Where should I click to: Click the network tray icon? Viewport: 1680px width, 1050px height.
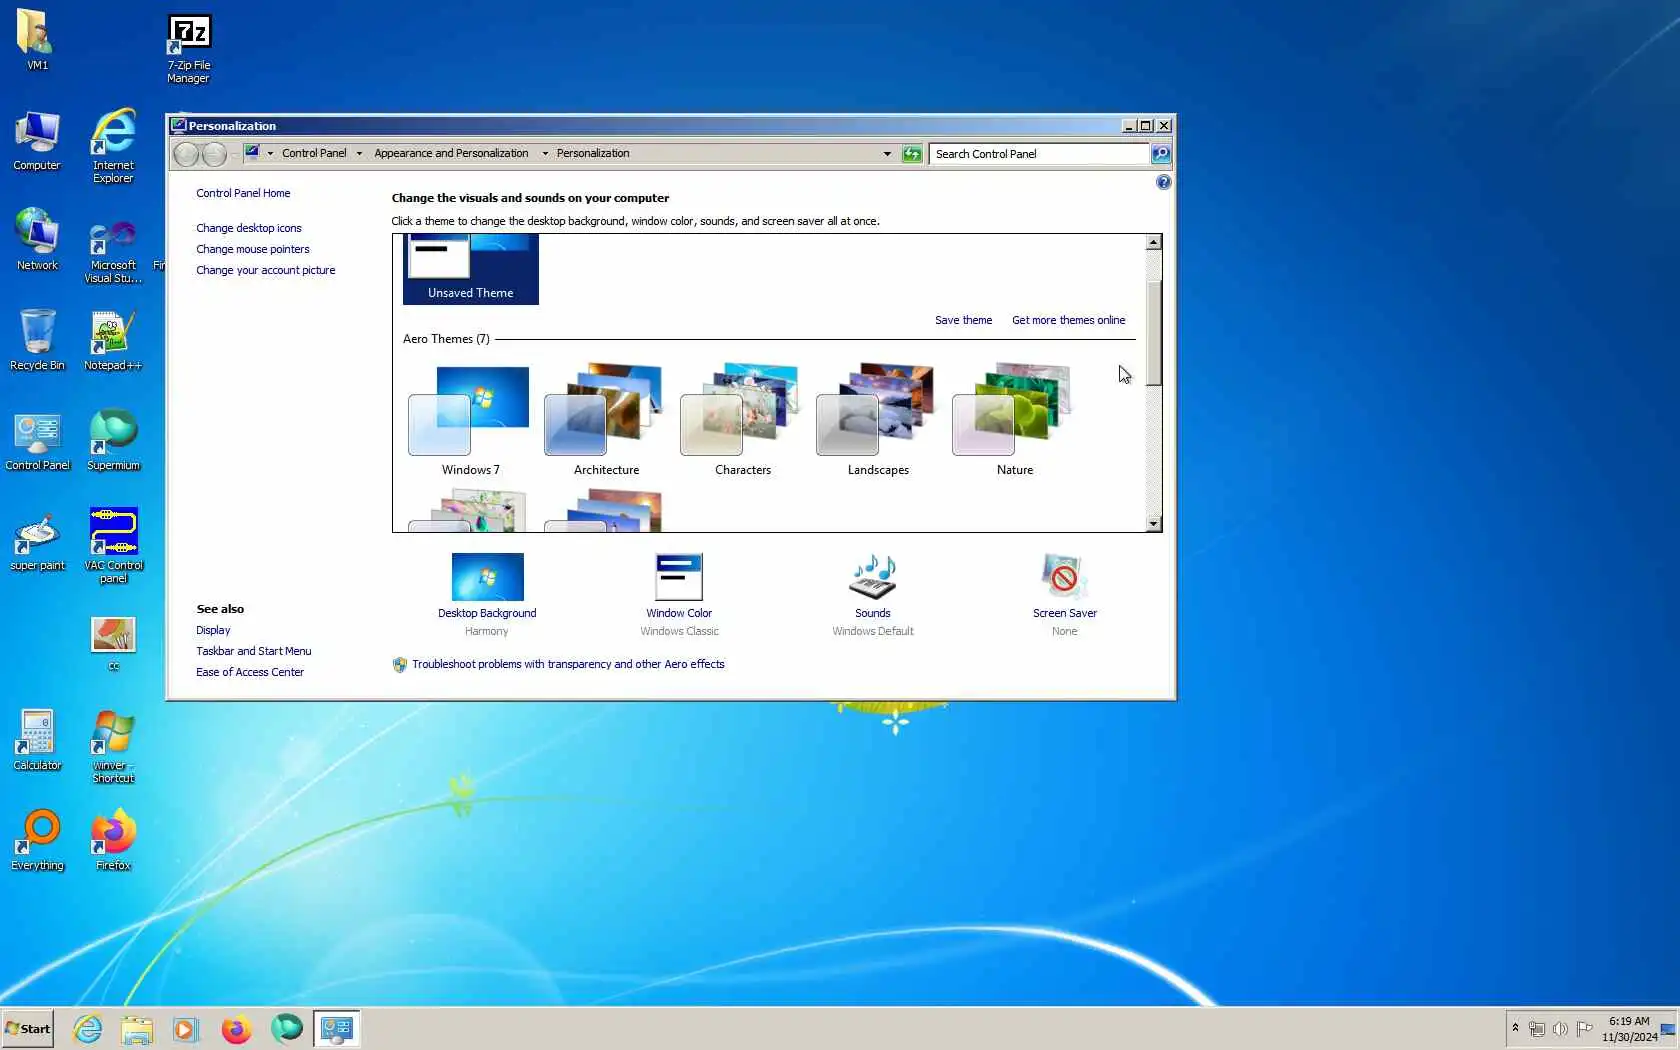[1537, 1029]
